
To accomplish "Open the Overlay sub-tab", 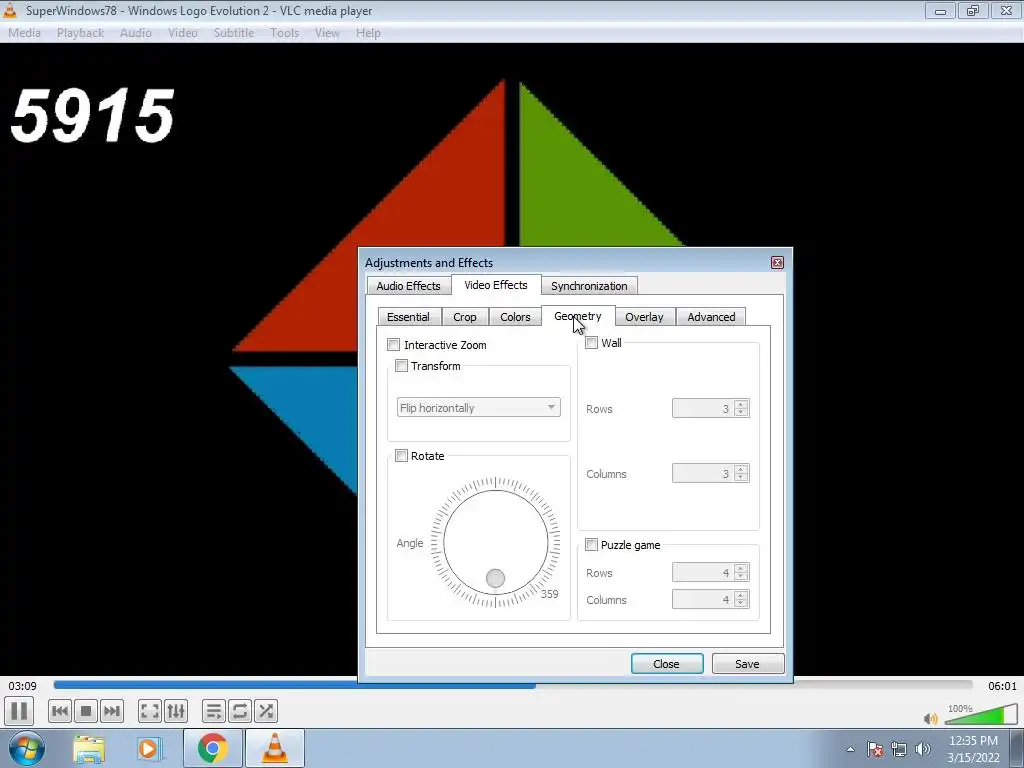I will click(x=645, y=317).
